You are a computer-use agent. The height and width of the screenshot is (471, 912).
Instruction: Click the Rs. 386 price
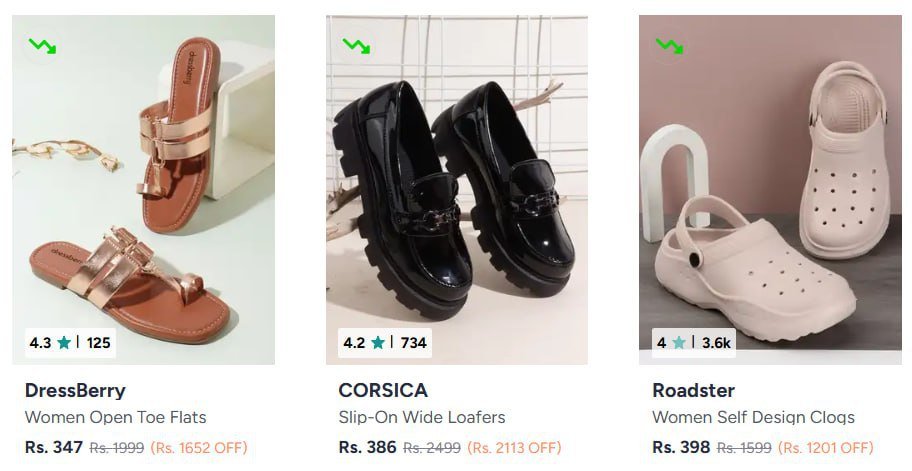coord(368,447)
